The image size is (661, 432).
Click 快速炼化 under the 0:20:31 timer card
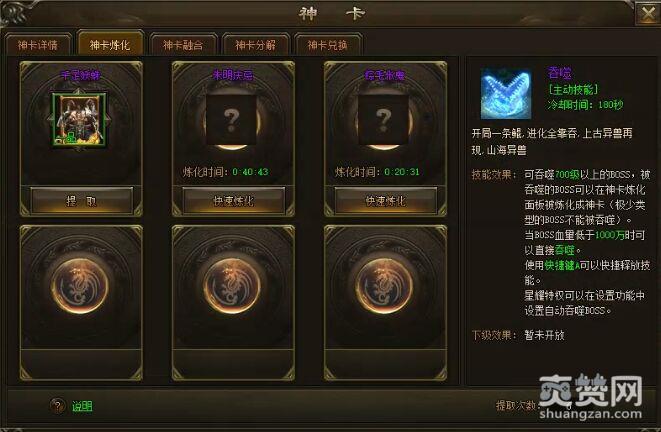(385, 201)
